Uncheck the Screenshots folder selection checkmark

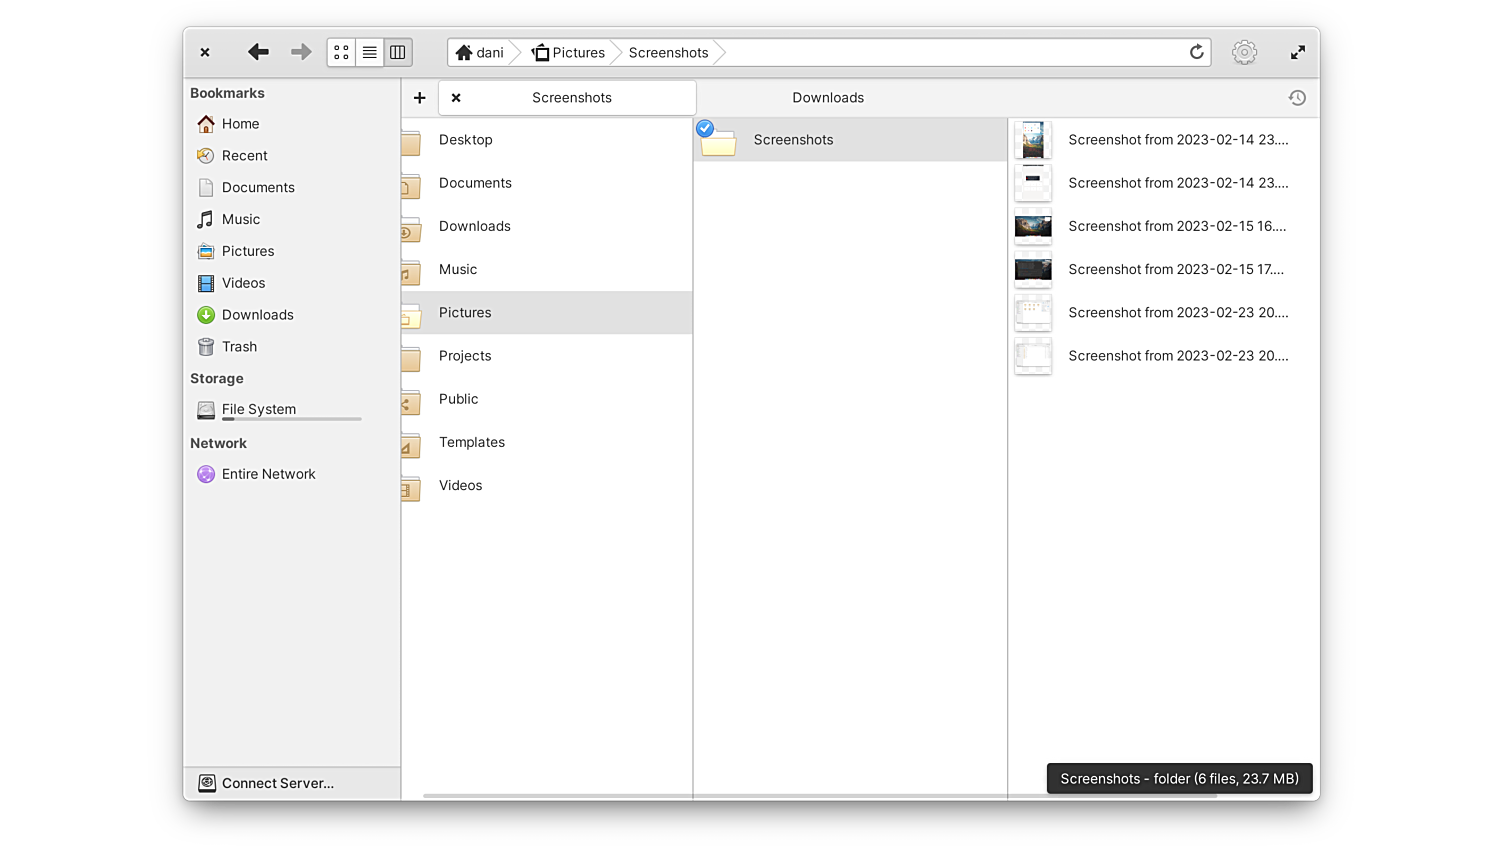[705, 128]
